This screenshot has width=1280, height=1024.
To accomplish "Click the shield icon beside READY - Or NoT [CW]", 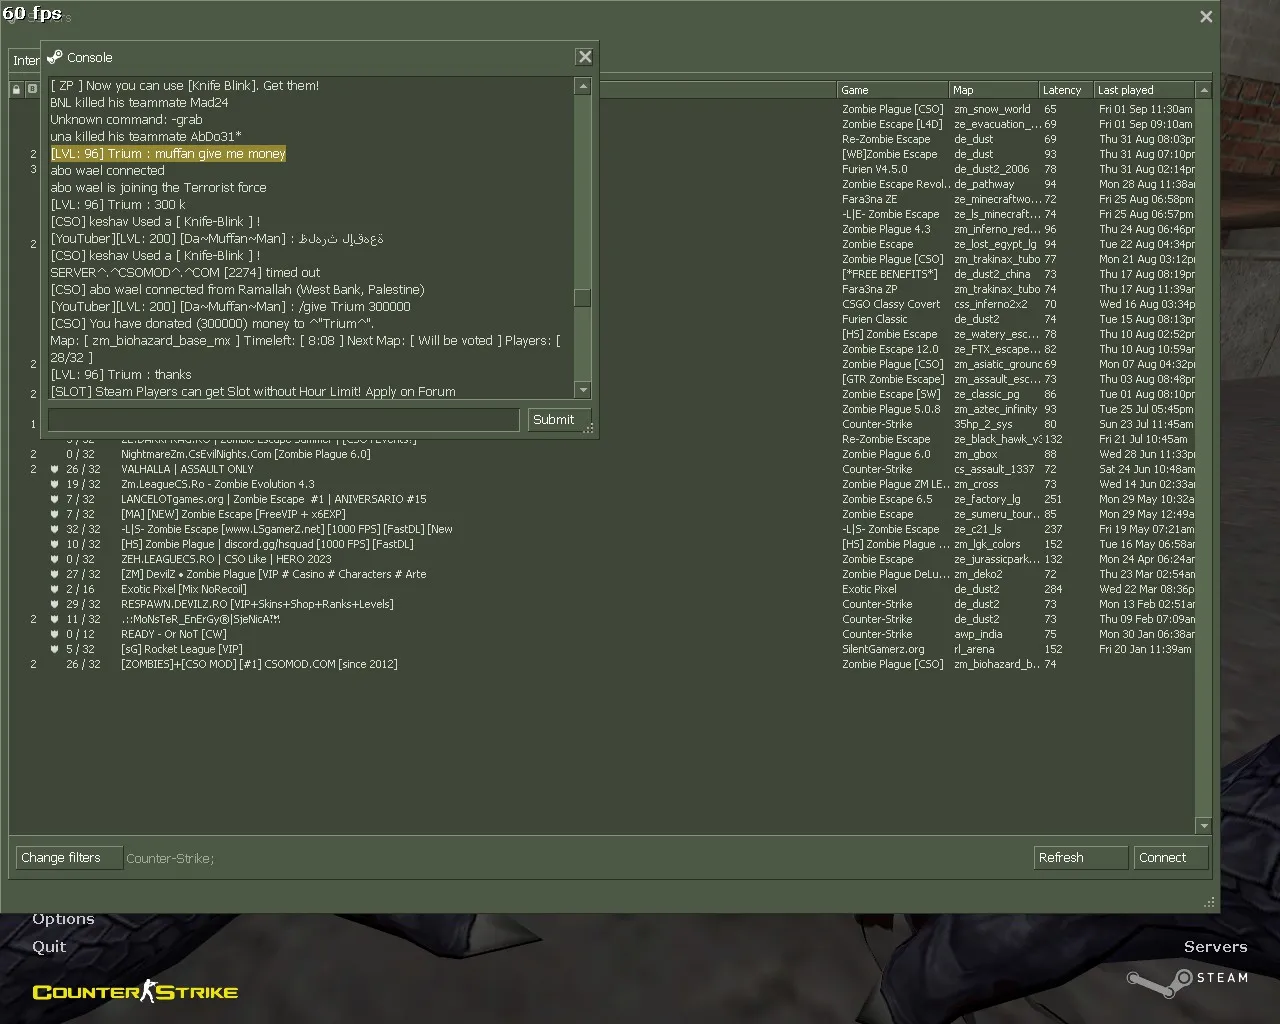I will pos(54,634).
